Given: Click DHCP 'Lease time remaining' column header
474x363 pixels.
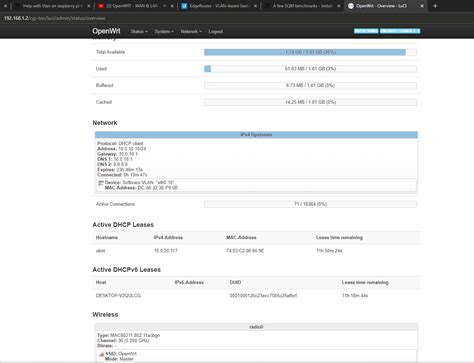Looking at the screenshot, I should click(x=339, y=237).
